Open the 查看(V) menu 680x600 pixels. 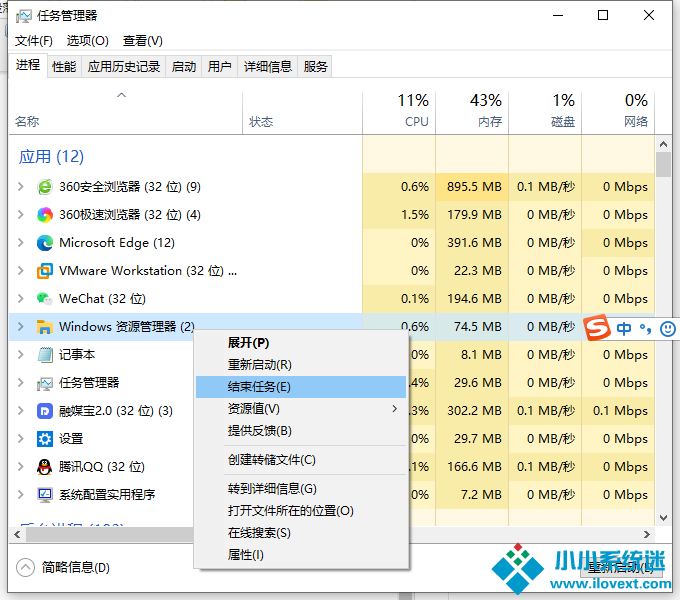click(143, 41)
